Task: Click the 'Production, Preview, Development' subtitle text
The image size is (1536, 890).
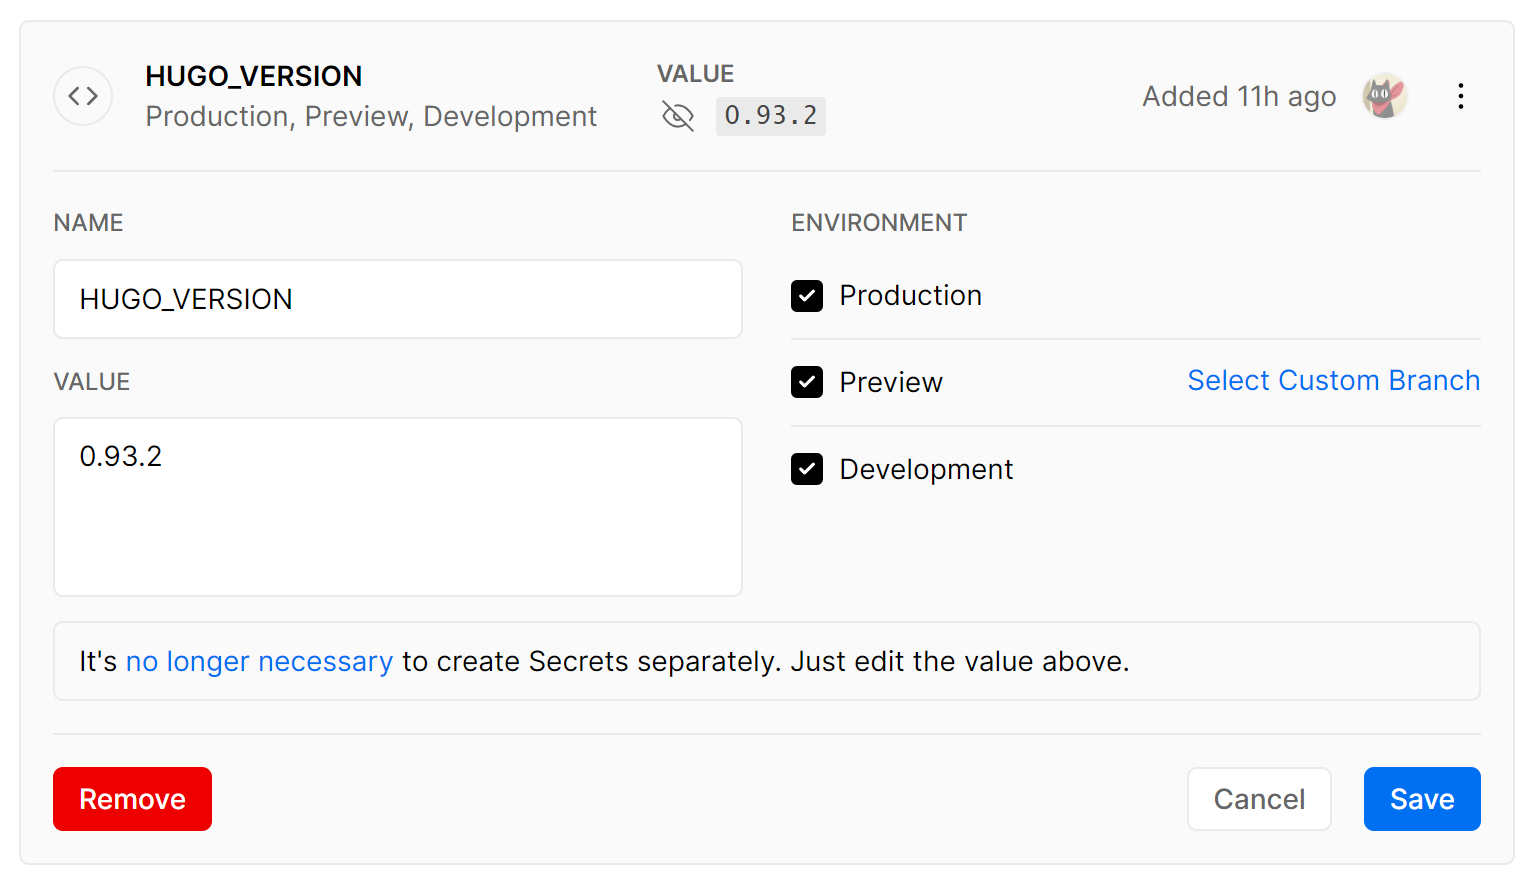Action: [371, 117]
